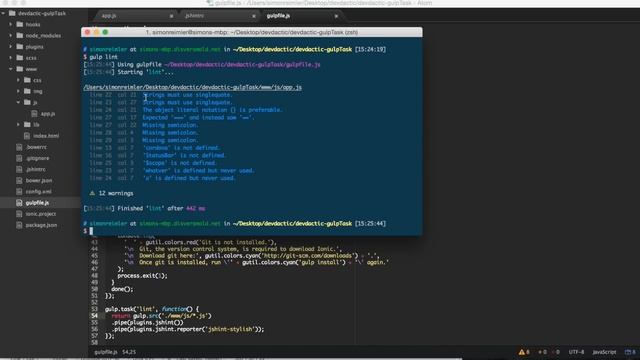Click the config.xml file icon
This screenshot has height=360, width=640.
point(19,191)
